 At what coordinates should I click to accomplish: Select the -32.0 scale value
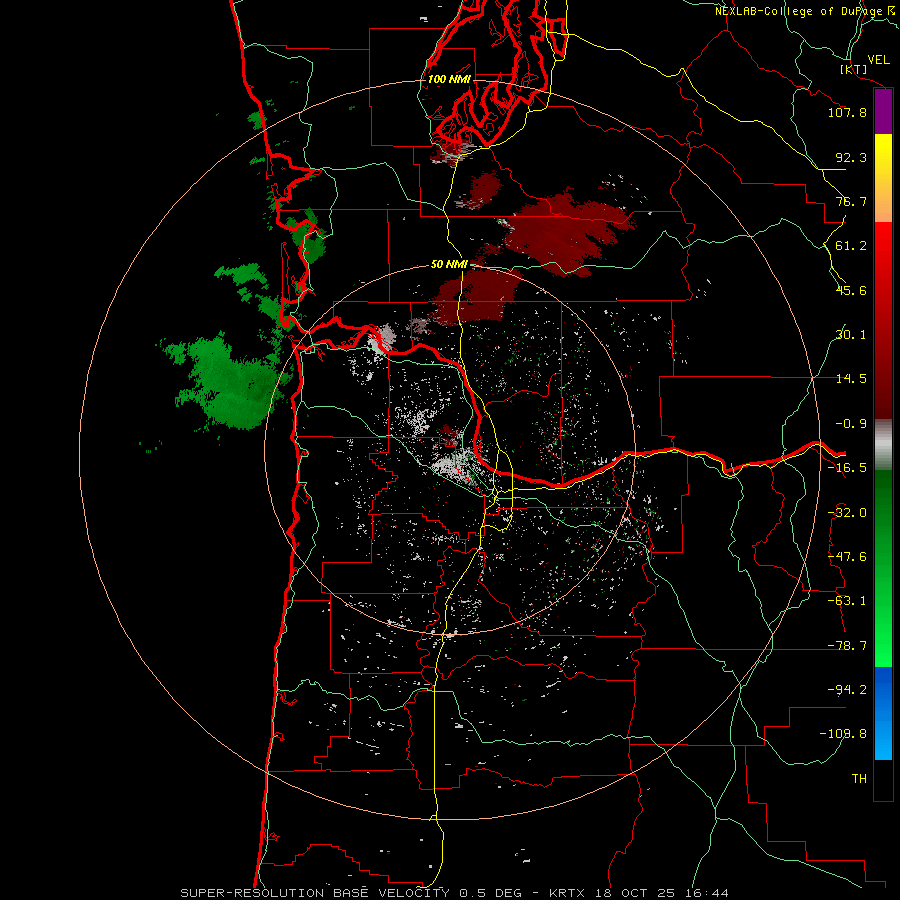coord(847,513)
